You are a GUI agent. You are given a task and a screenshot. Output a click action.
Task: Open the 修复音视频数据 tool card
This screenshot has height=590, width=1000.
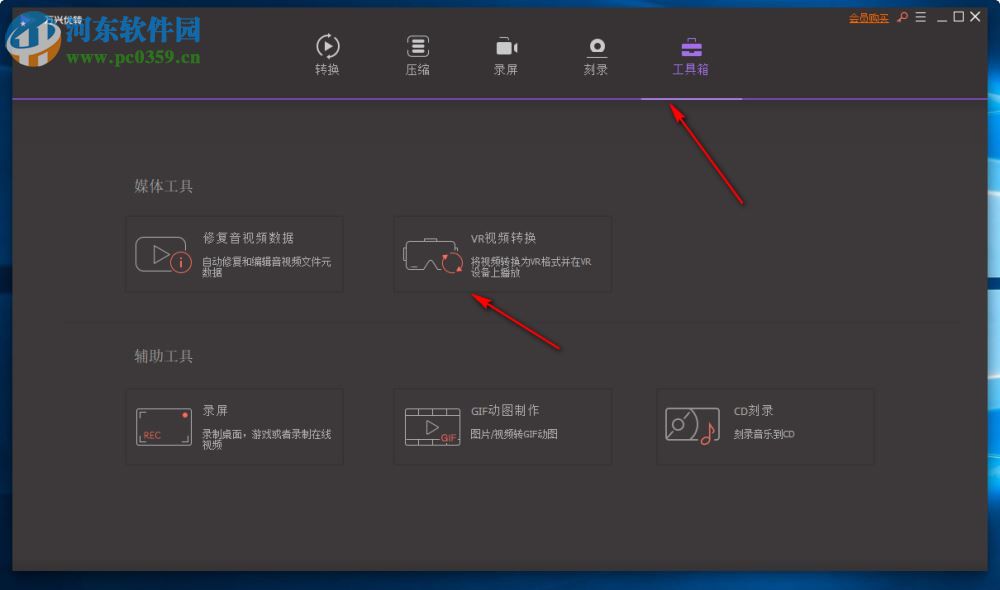tap(234, 253)
